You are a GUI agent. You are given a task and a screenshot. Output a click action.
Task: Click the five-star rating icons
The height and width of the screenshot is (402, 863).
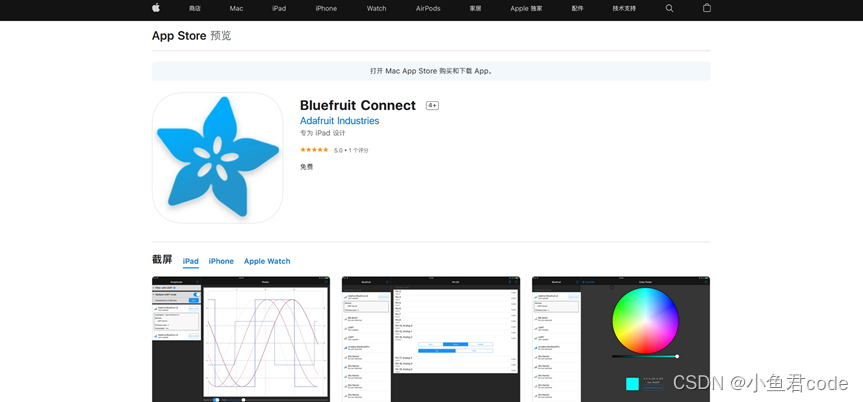pos(314,150)
